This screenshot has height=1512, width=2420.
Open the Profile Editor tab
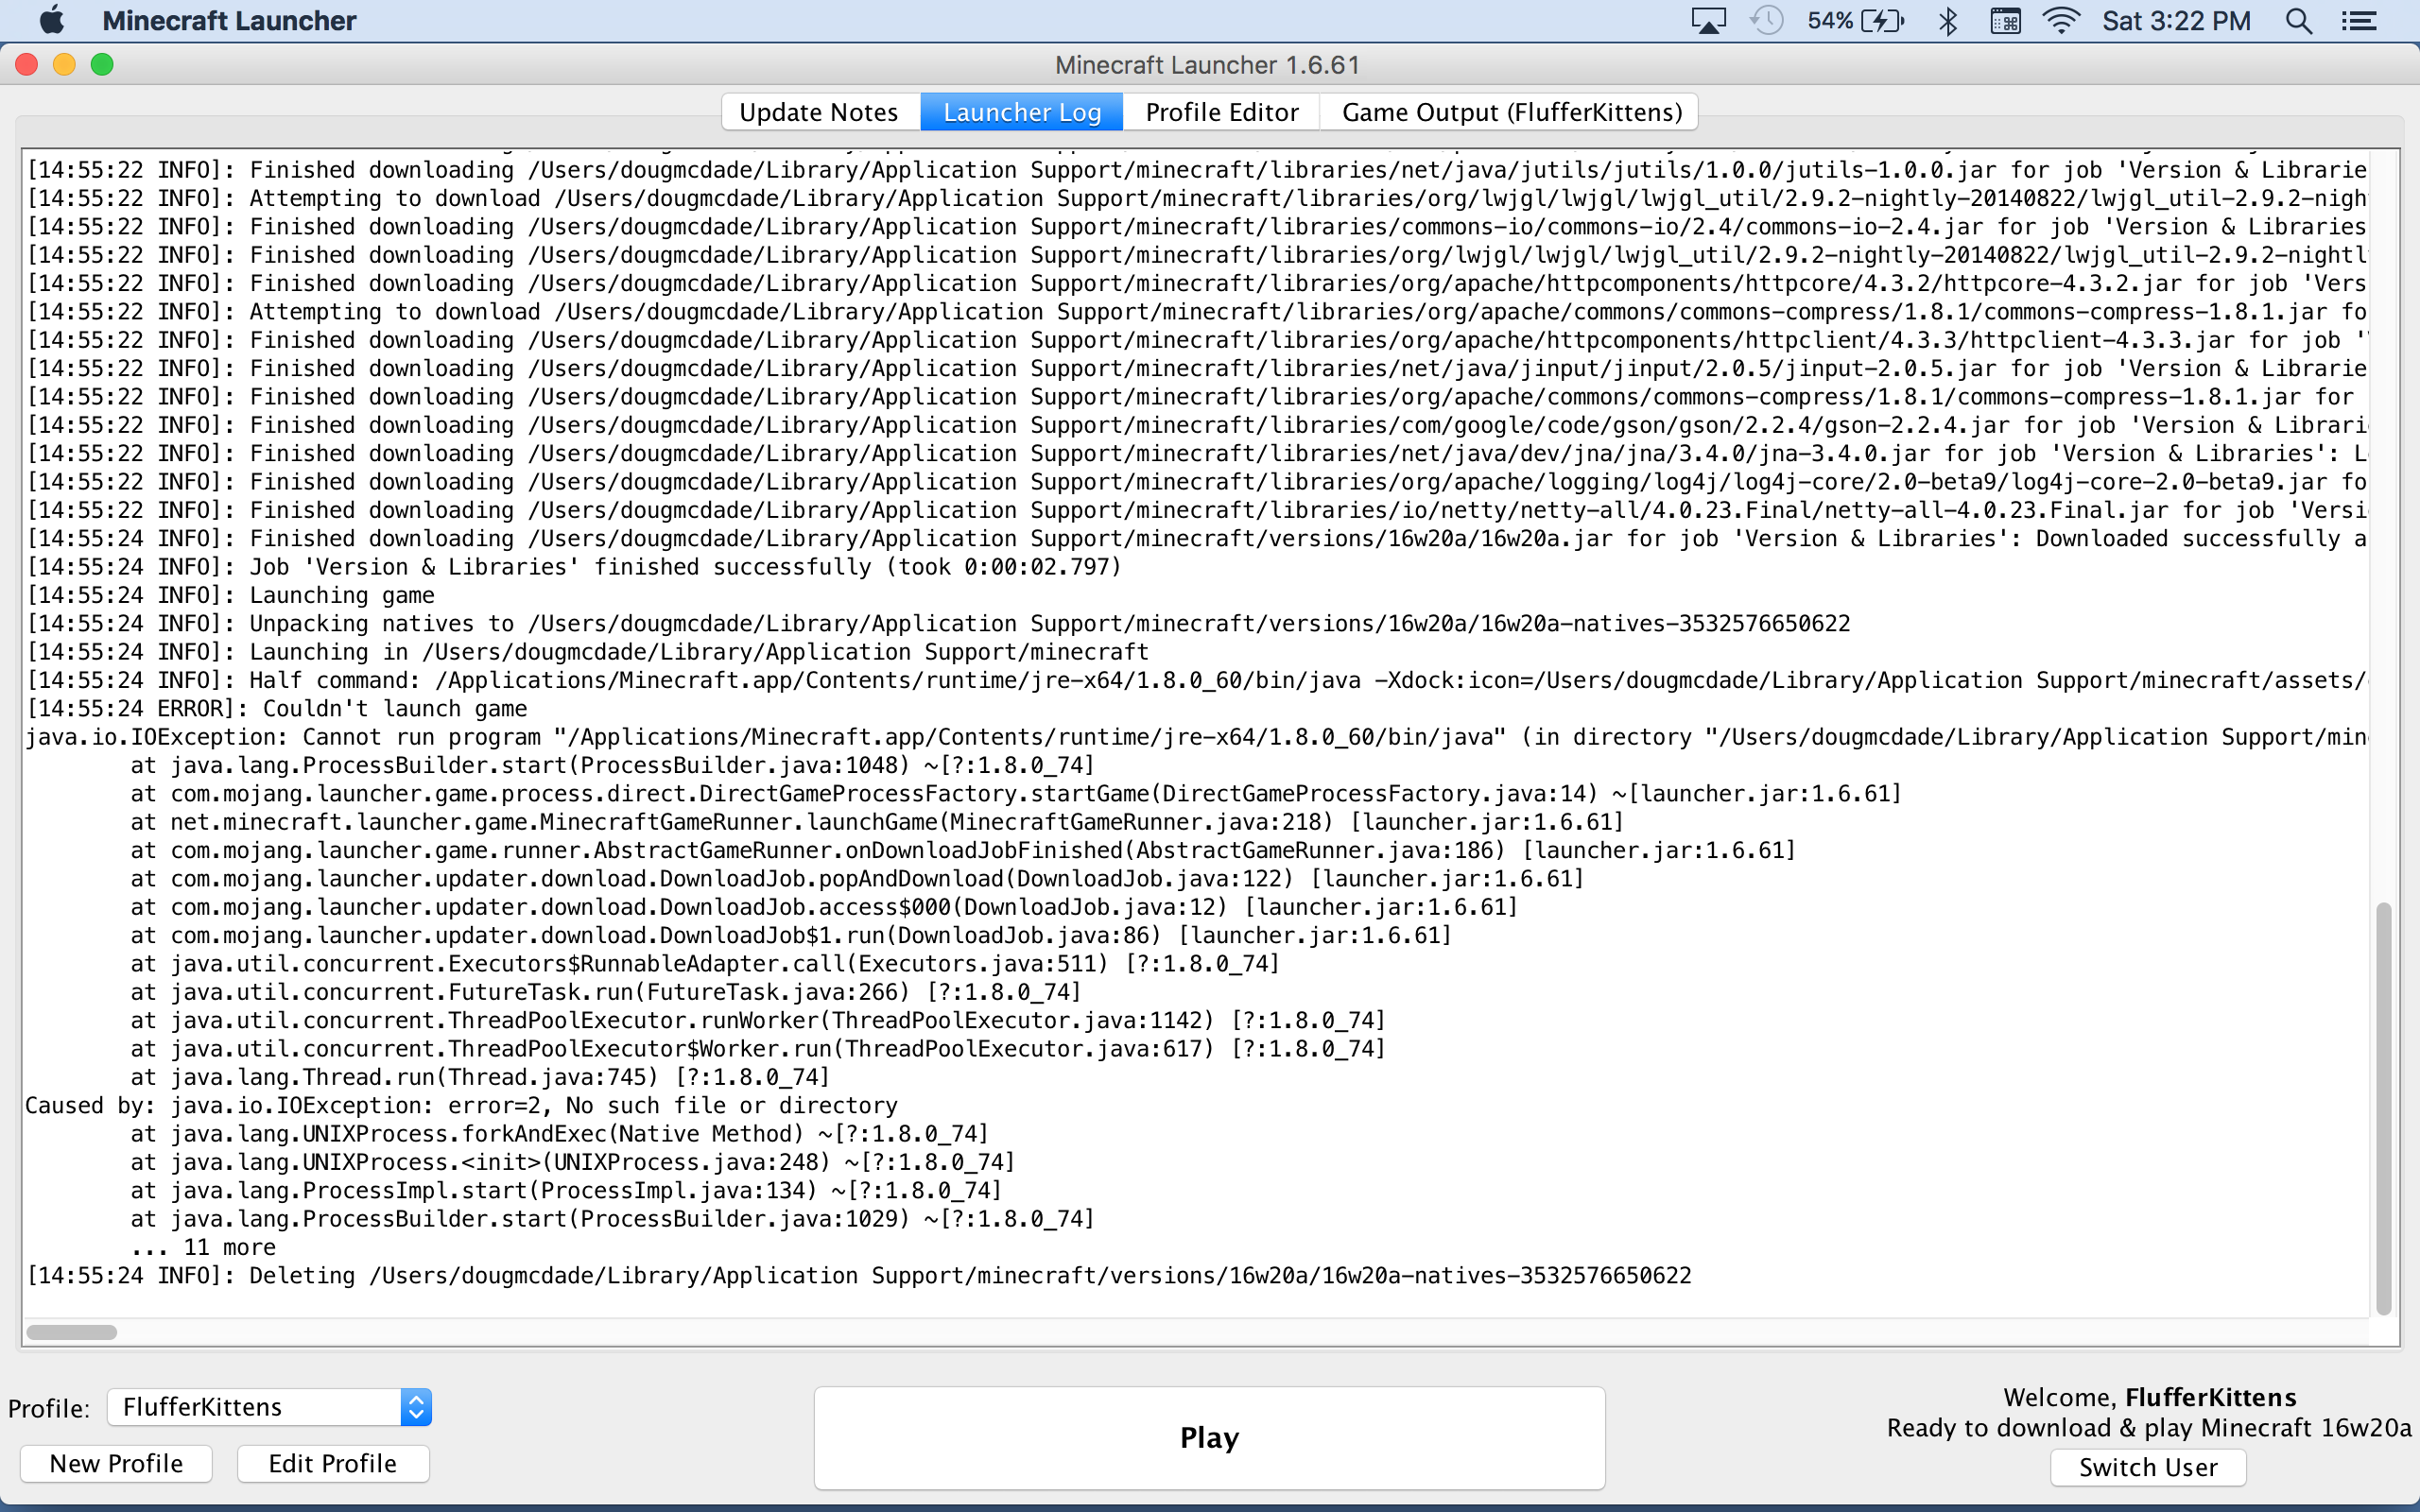pyautogui.click(x=1221, y=112)
